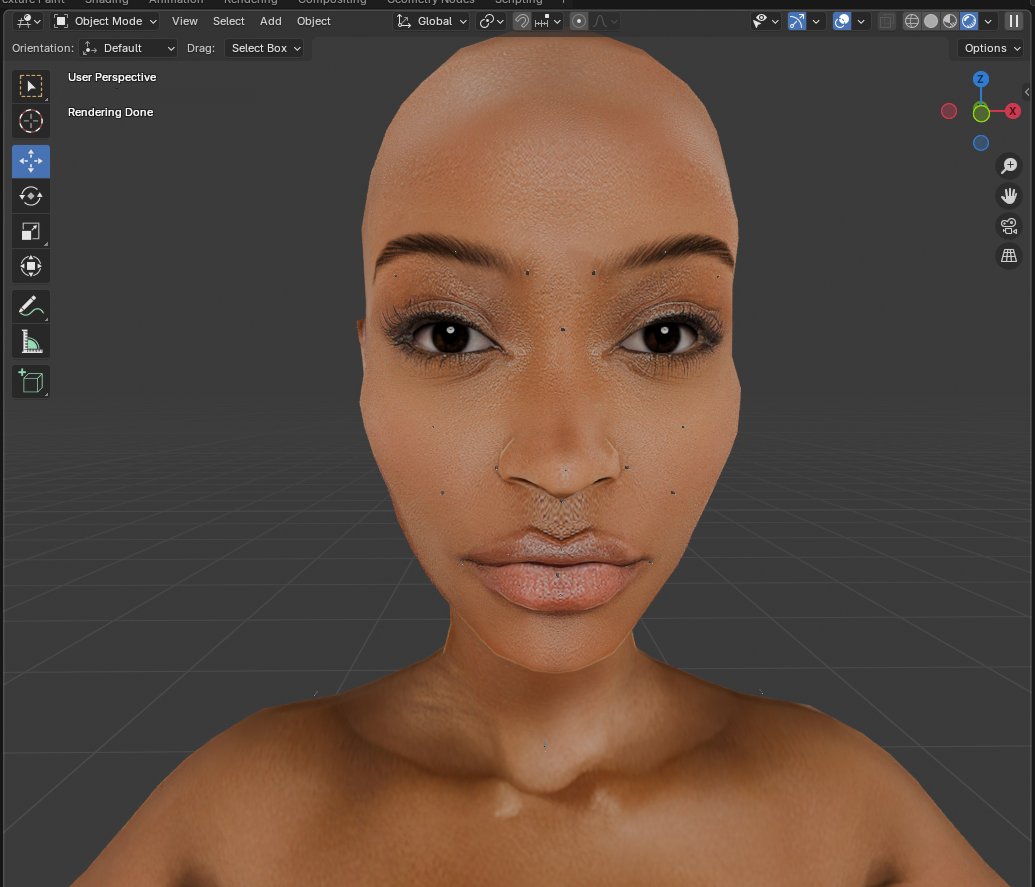Open the Object menu
The image size is (1035, 887).
[314, 21]
